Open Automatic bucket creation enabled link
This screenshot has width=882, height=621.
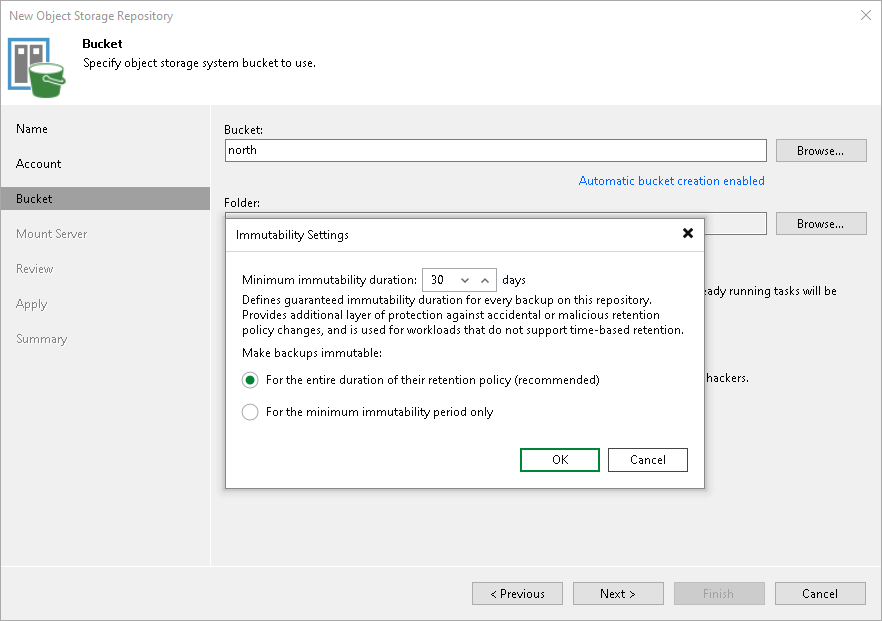671,181
